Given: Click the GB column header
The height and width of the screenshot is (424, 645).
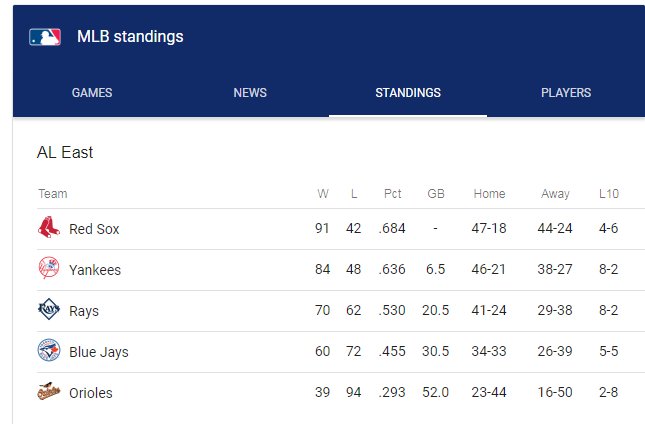Looking at the screenshot, I should coord(436,194).
